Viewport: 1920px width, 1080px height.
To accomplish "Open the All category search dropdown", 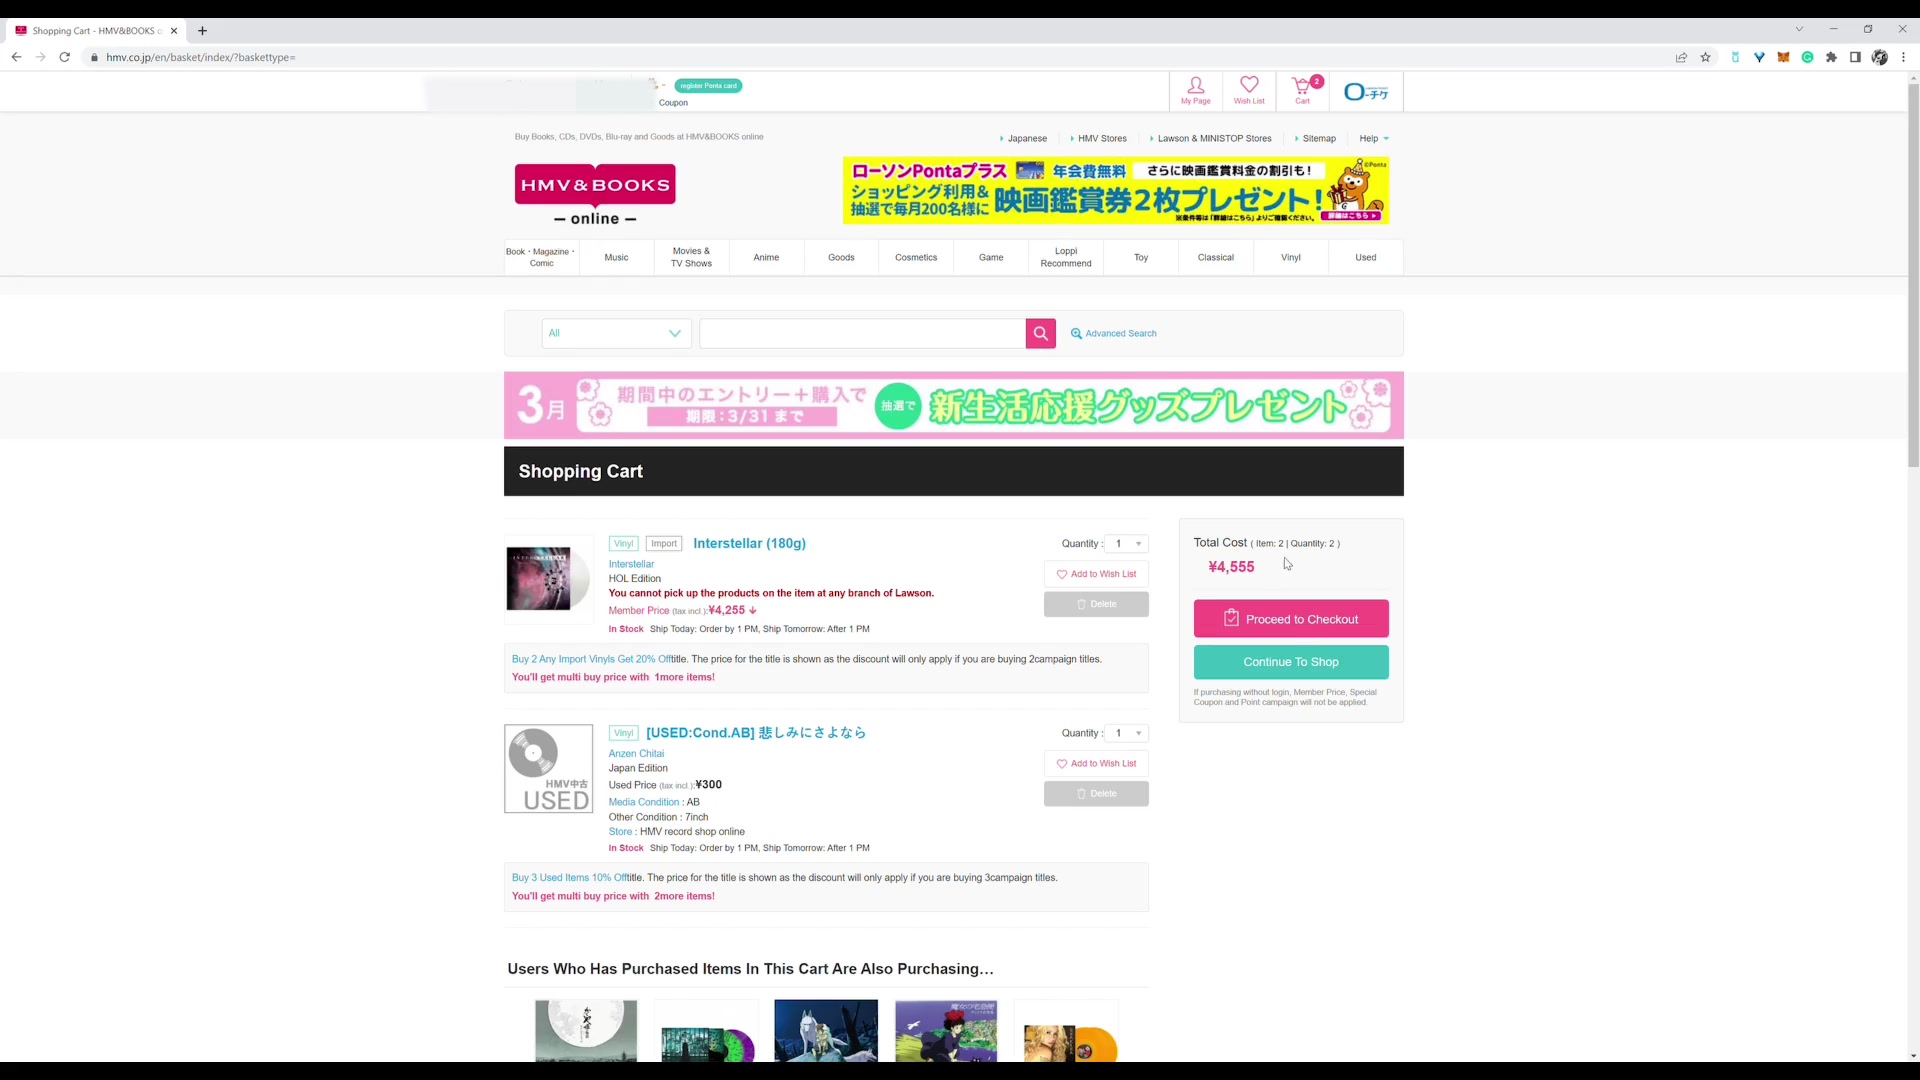I will pos(616,333).
